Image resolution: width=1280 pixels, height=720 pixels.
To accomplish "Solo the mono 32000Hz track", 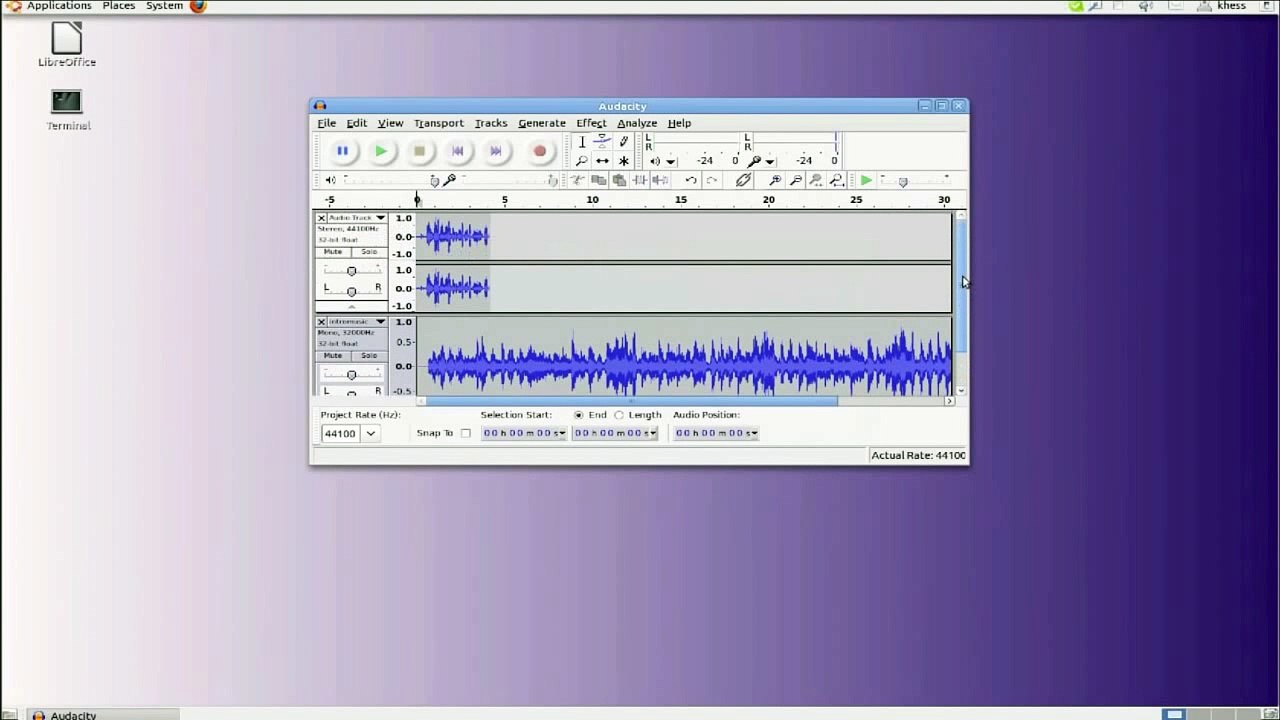I will point(369,356).
